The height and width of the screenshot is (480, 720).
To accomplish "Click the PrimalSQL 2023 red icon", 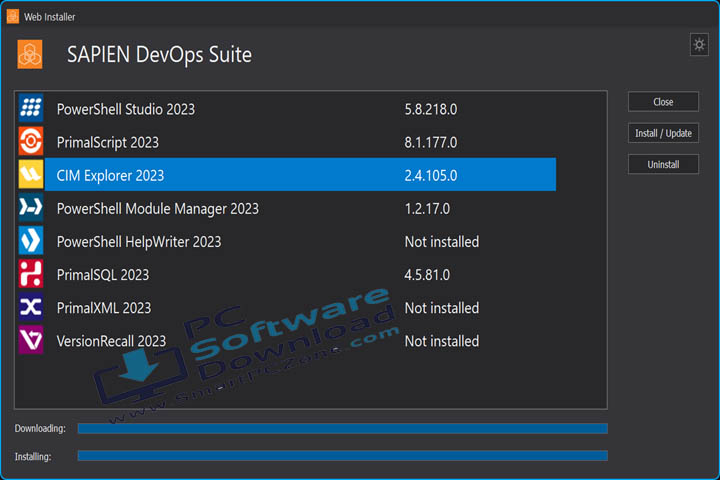I will pyautogui.click(x=31, y=274).
